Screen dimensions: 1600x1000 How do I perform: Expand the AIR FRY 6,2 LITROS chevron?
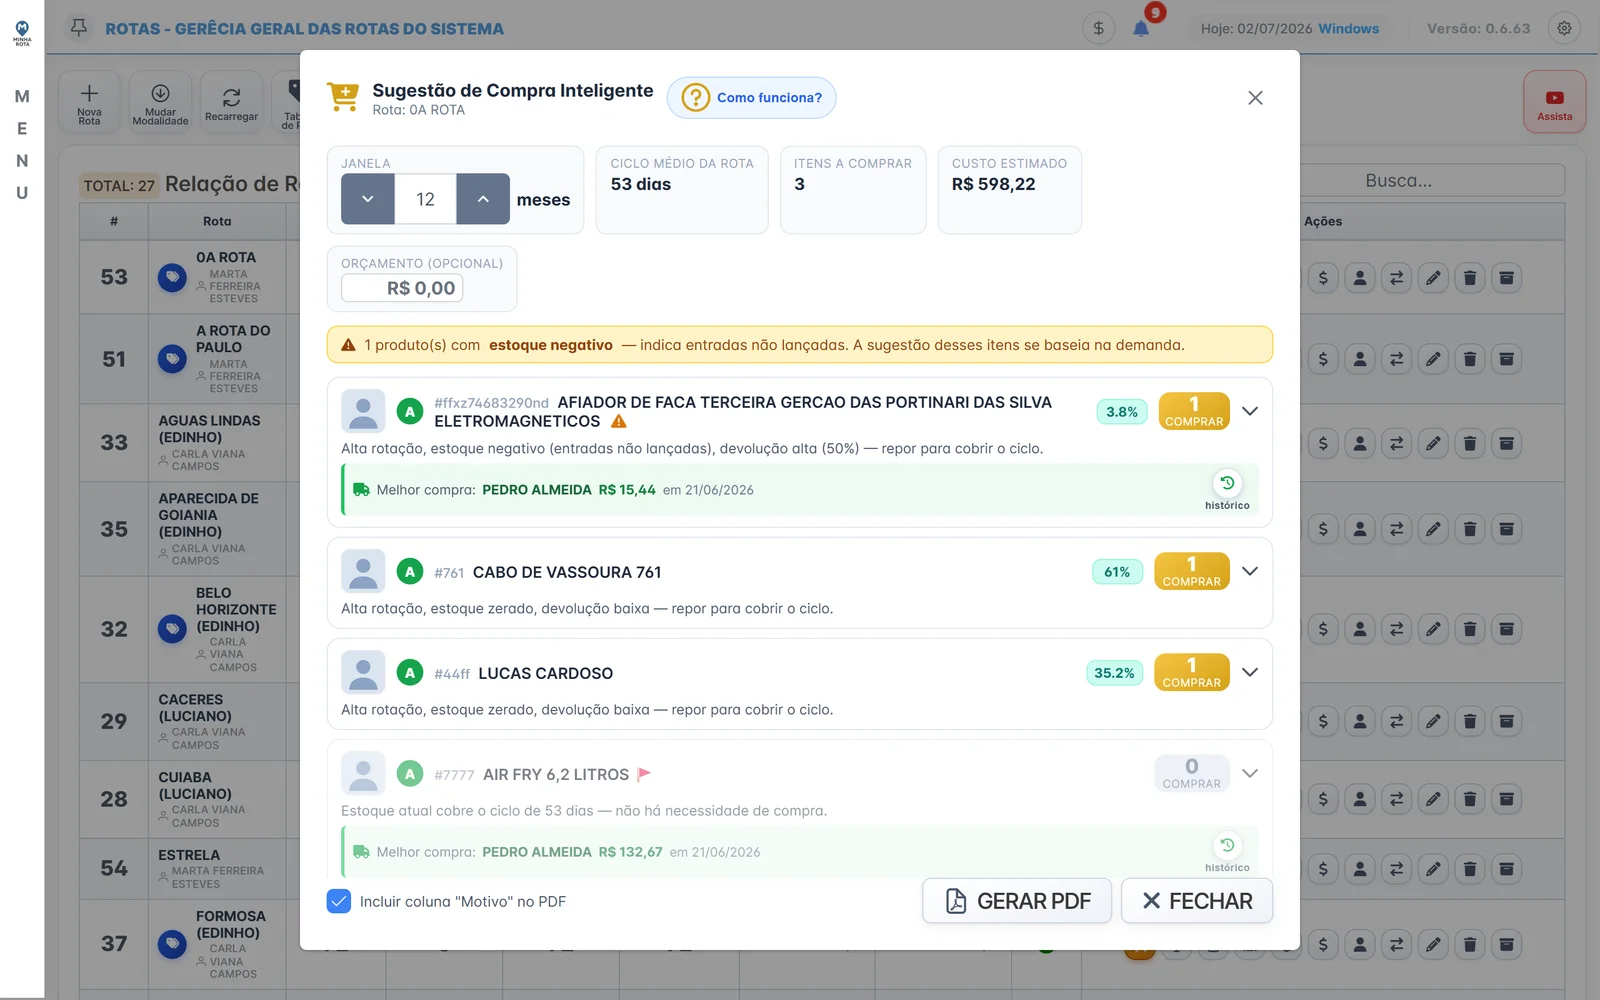[x=1250, y=773]
